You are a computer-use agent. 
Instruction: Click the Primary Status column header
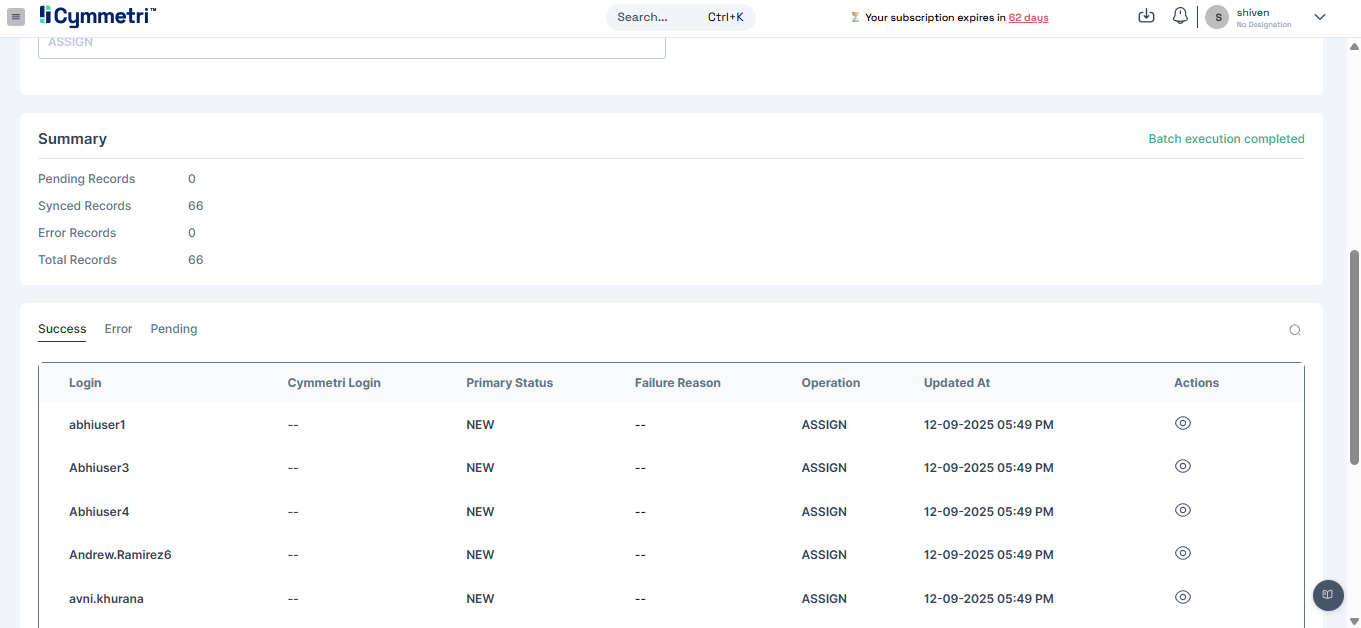tap(509, 383)
